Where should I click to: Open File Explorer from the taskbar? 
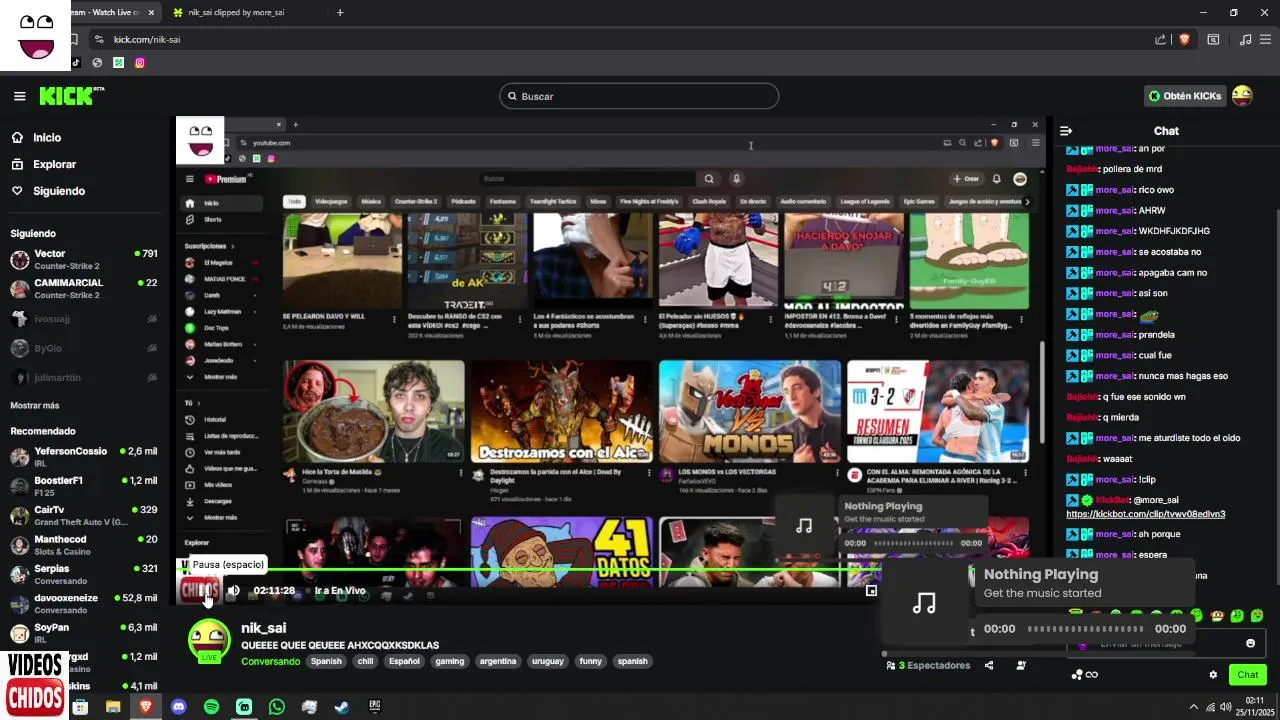pos(113,707)
